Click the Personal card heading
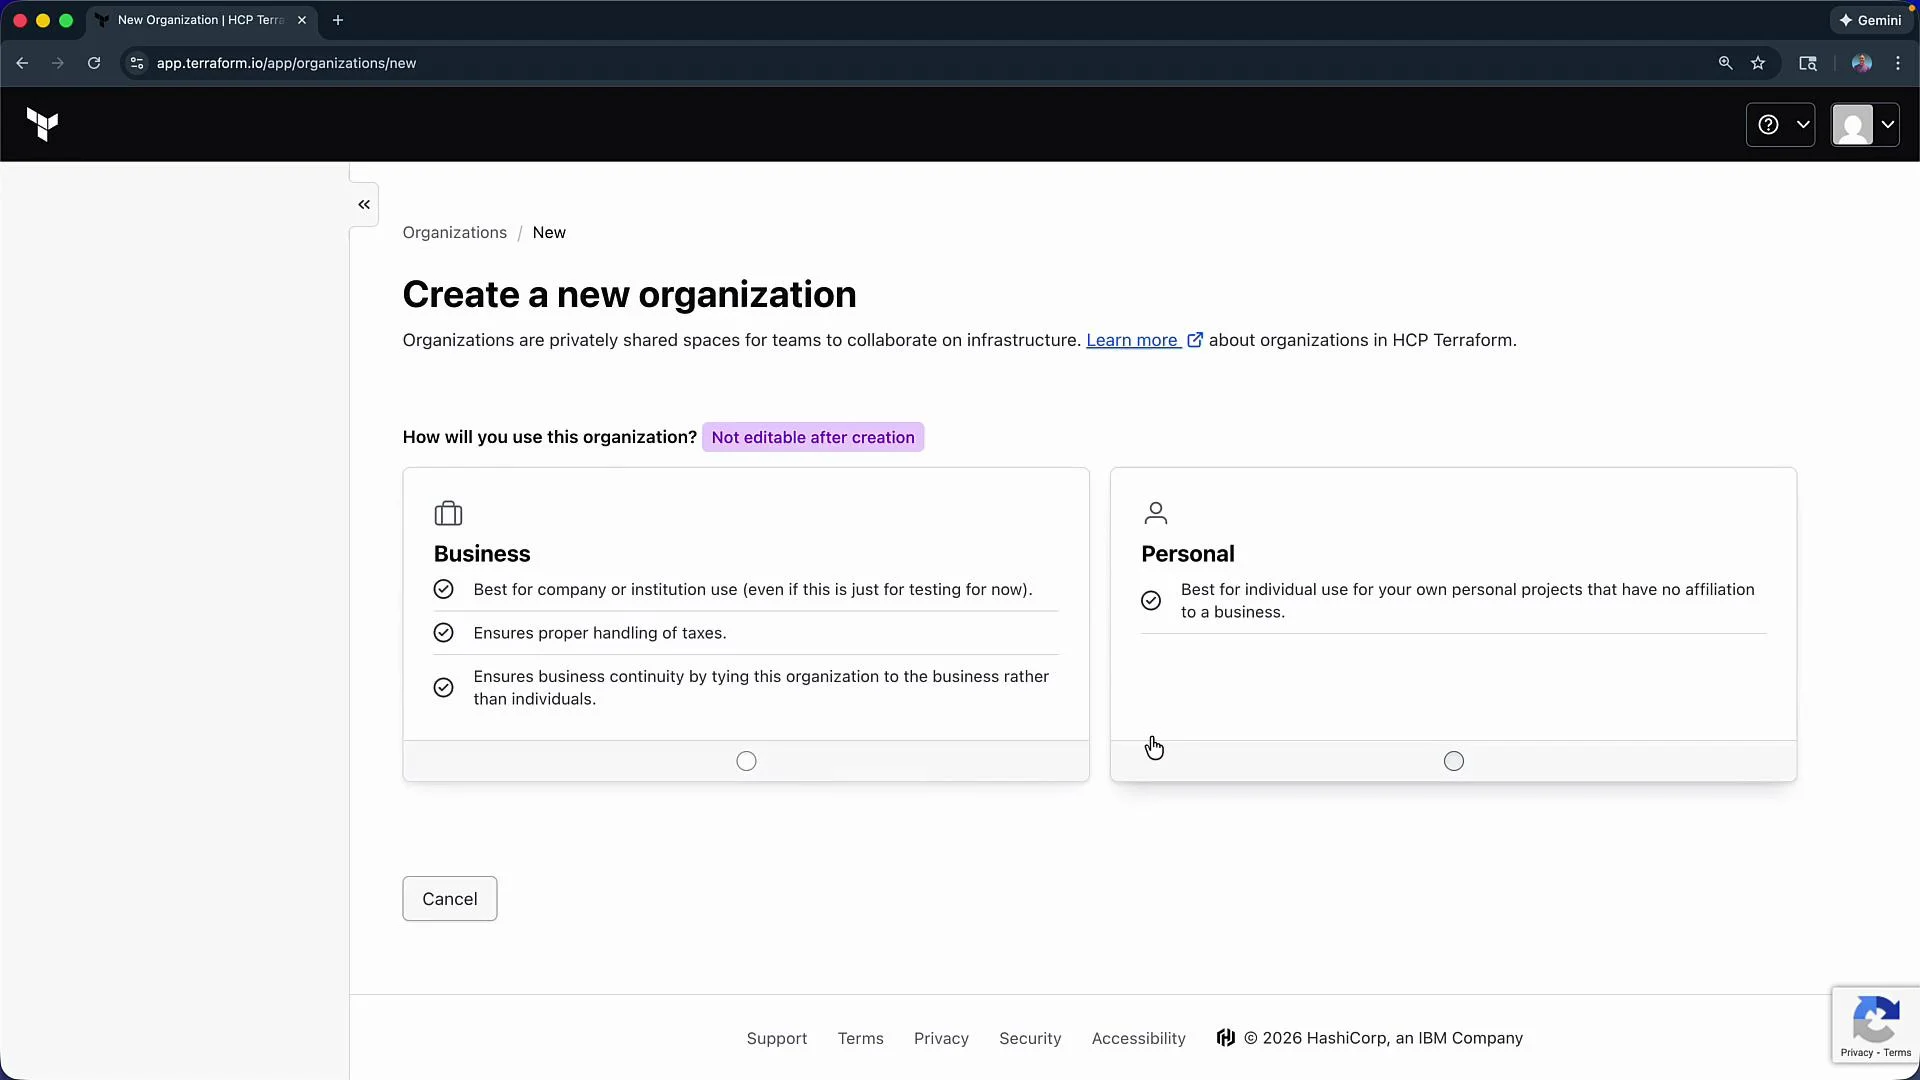Viewport: 1920px width, 1080px height. click(1188, 554)
